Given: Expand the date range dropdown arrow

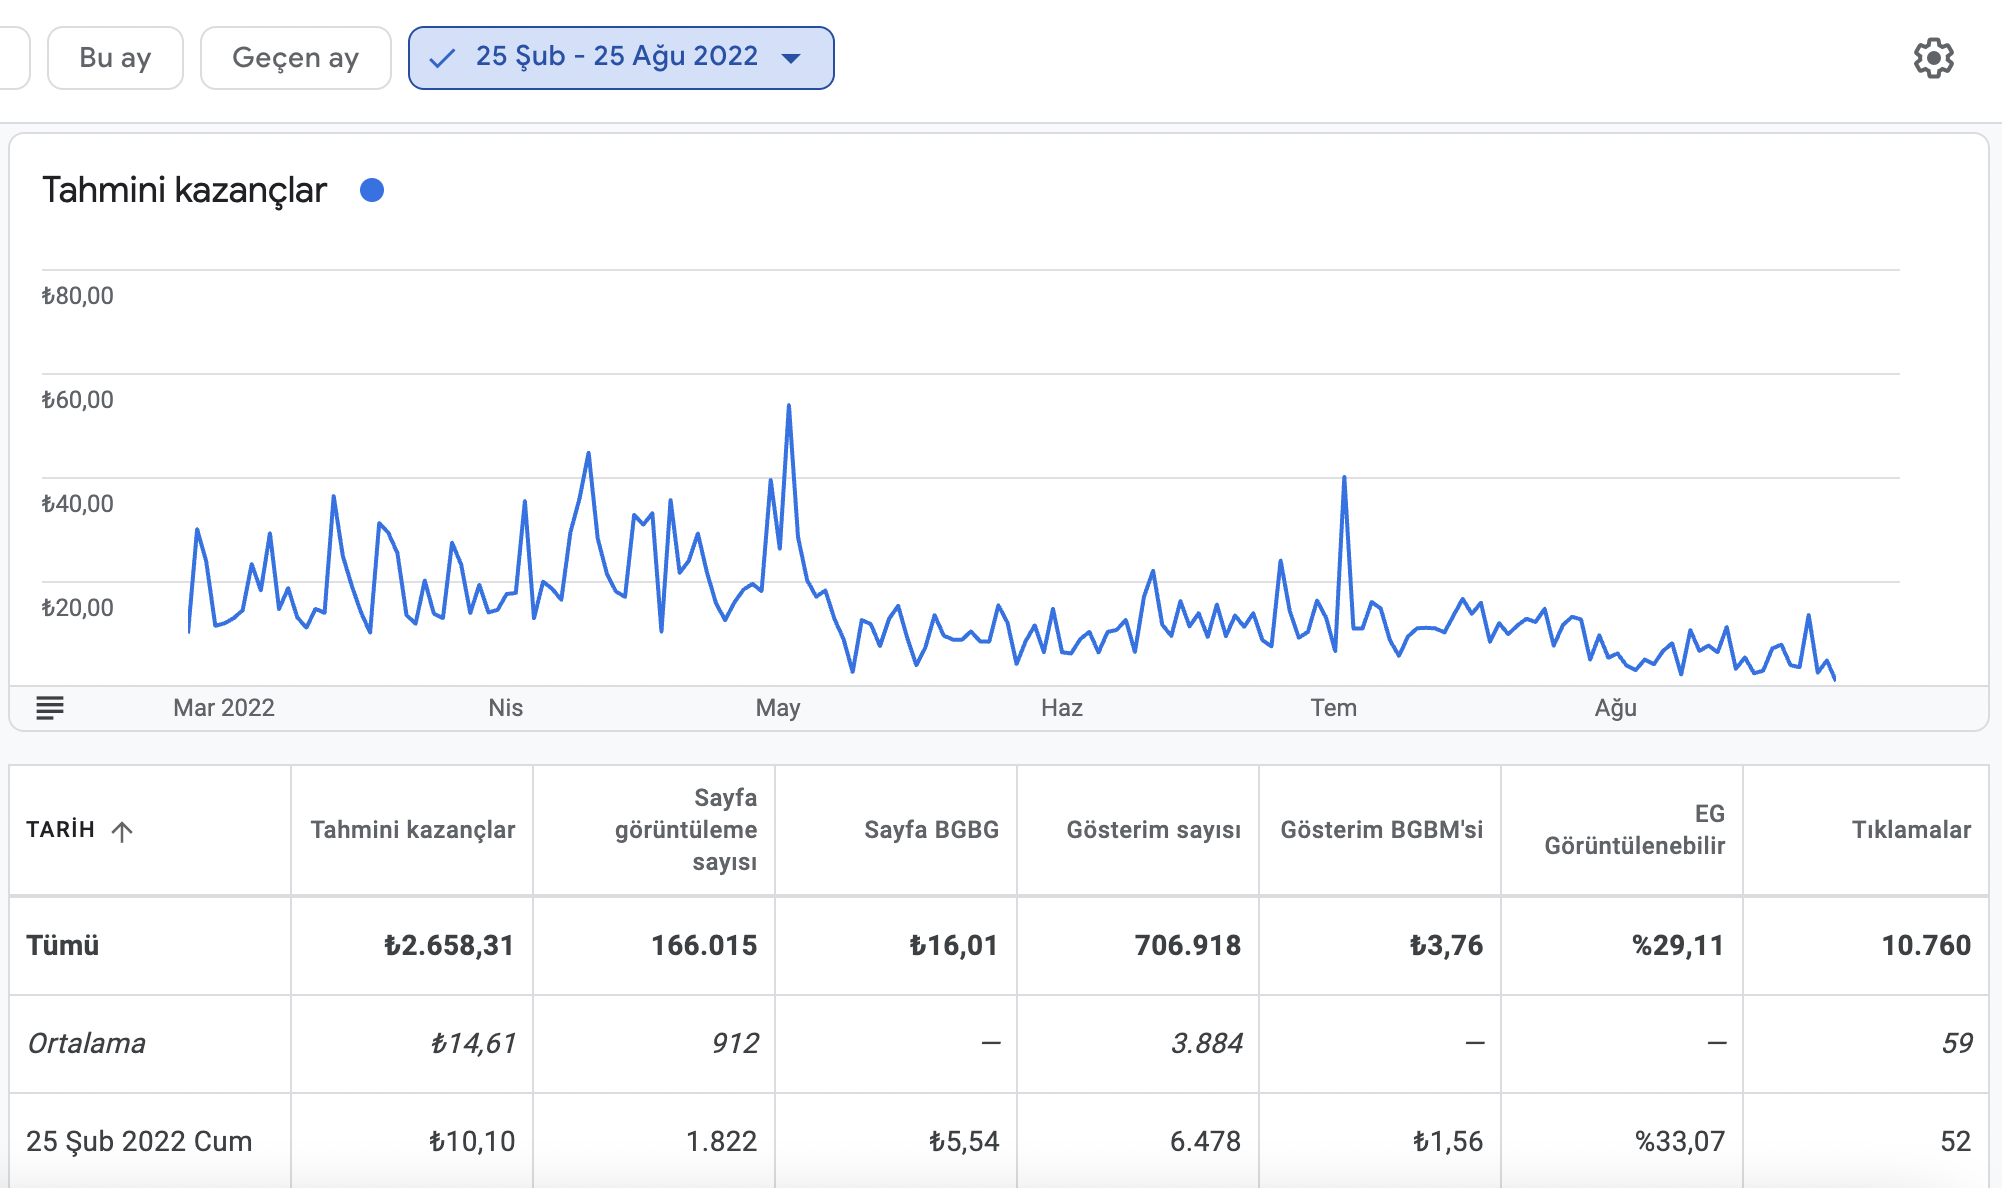Looking at the screenshot, I should (791, 58).
